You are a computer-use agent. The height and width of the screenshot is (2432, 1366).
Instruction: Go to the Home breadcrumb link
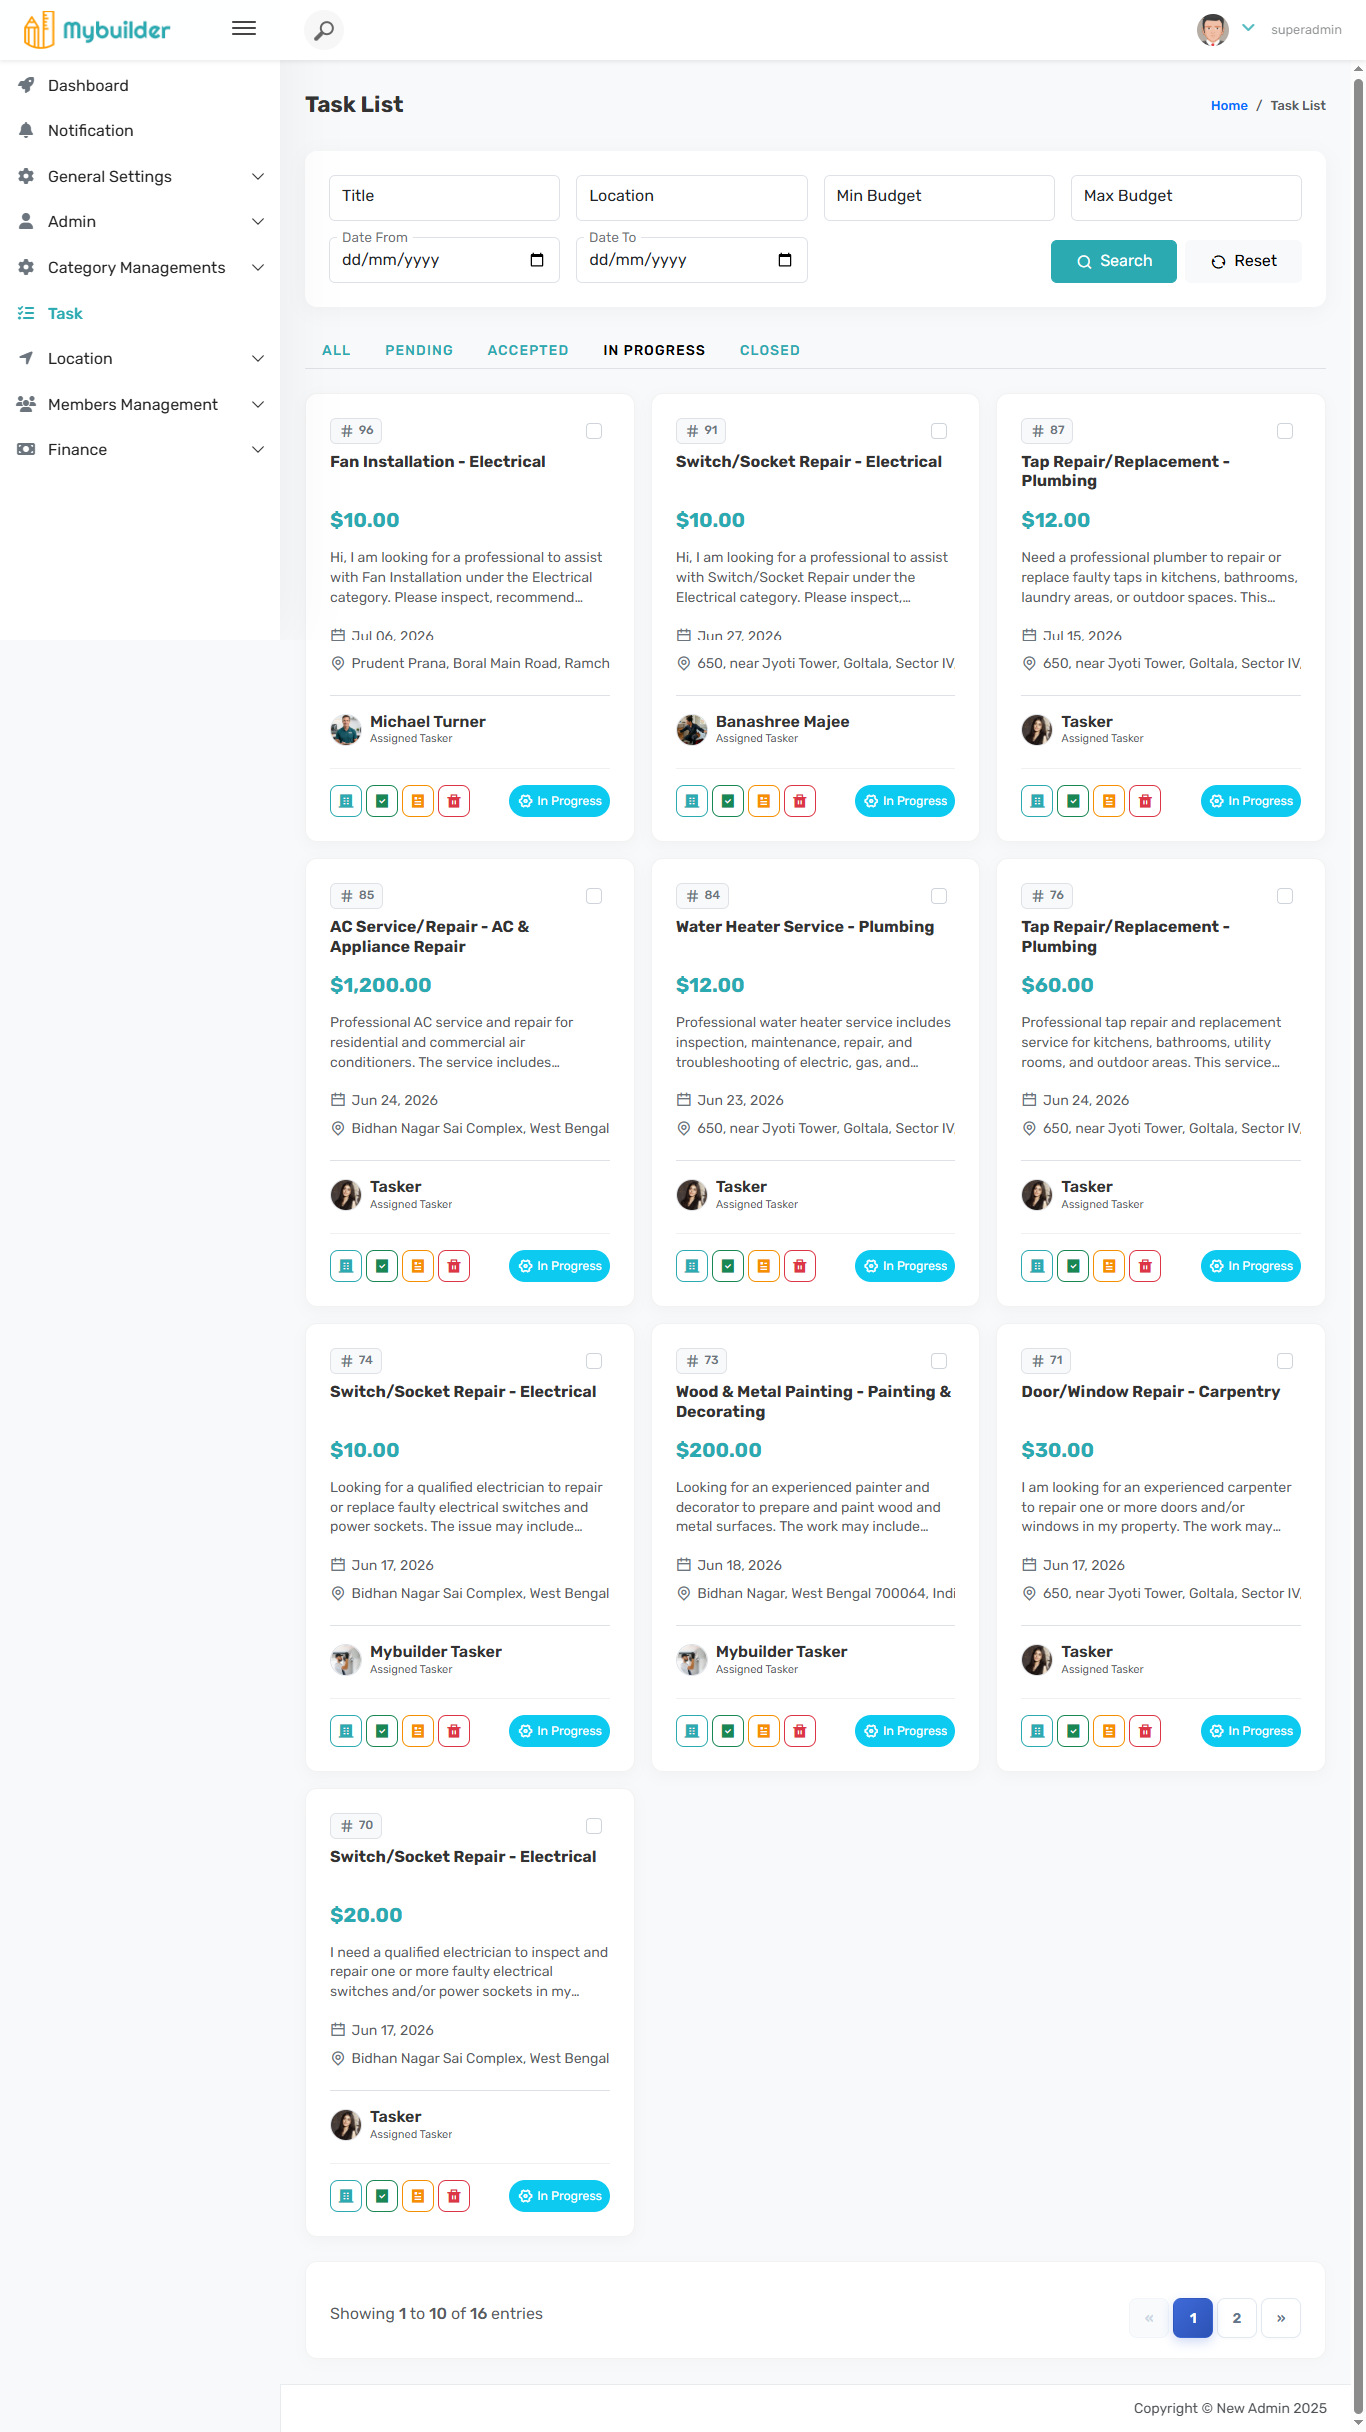click(x=1229, y=105)
